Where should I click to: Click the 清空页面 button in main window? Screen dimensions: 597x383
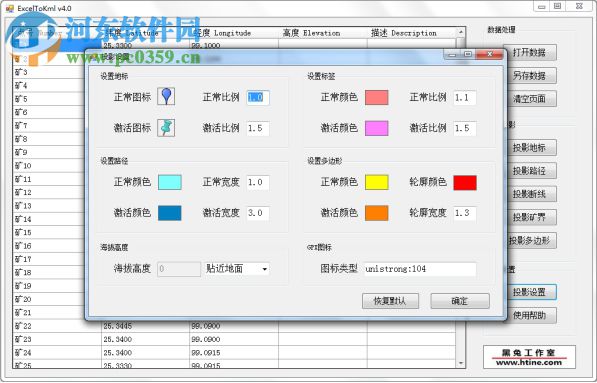[529, 99]
